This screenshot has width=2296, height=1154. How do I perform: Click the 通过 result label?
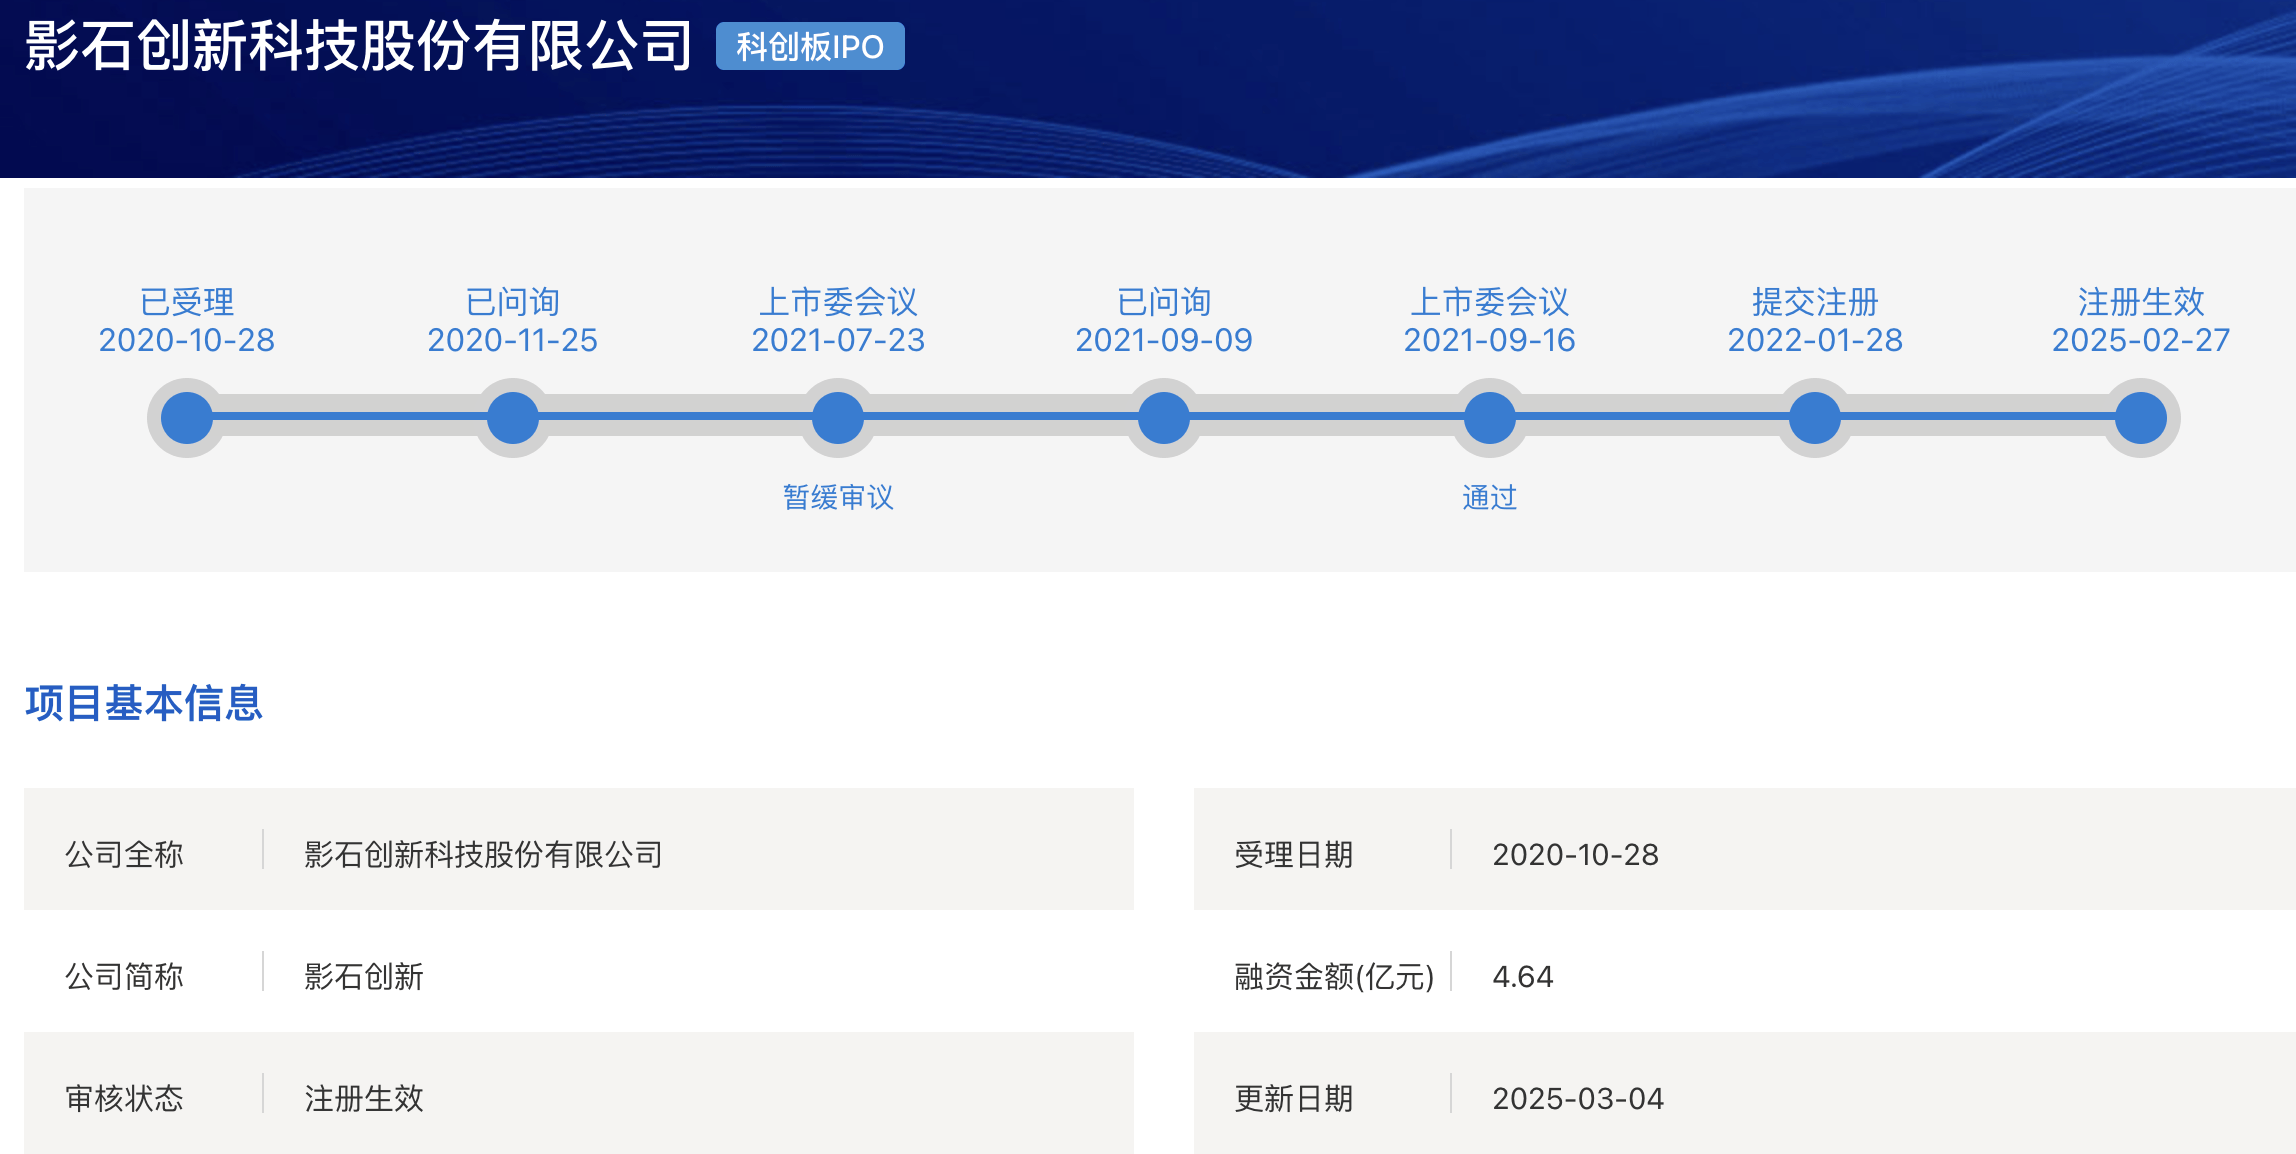[x=1490, y=497]
